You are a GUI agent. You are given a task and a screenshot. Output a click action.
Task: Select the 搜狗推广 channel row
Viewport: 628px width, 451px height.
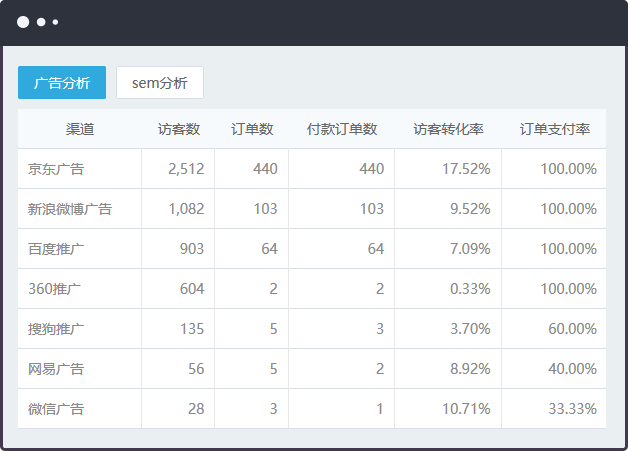click(312, 329)
